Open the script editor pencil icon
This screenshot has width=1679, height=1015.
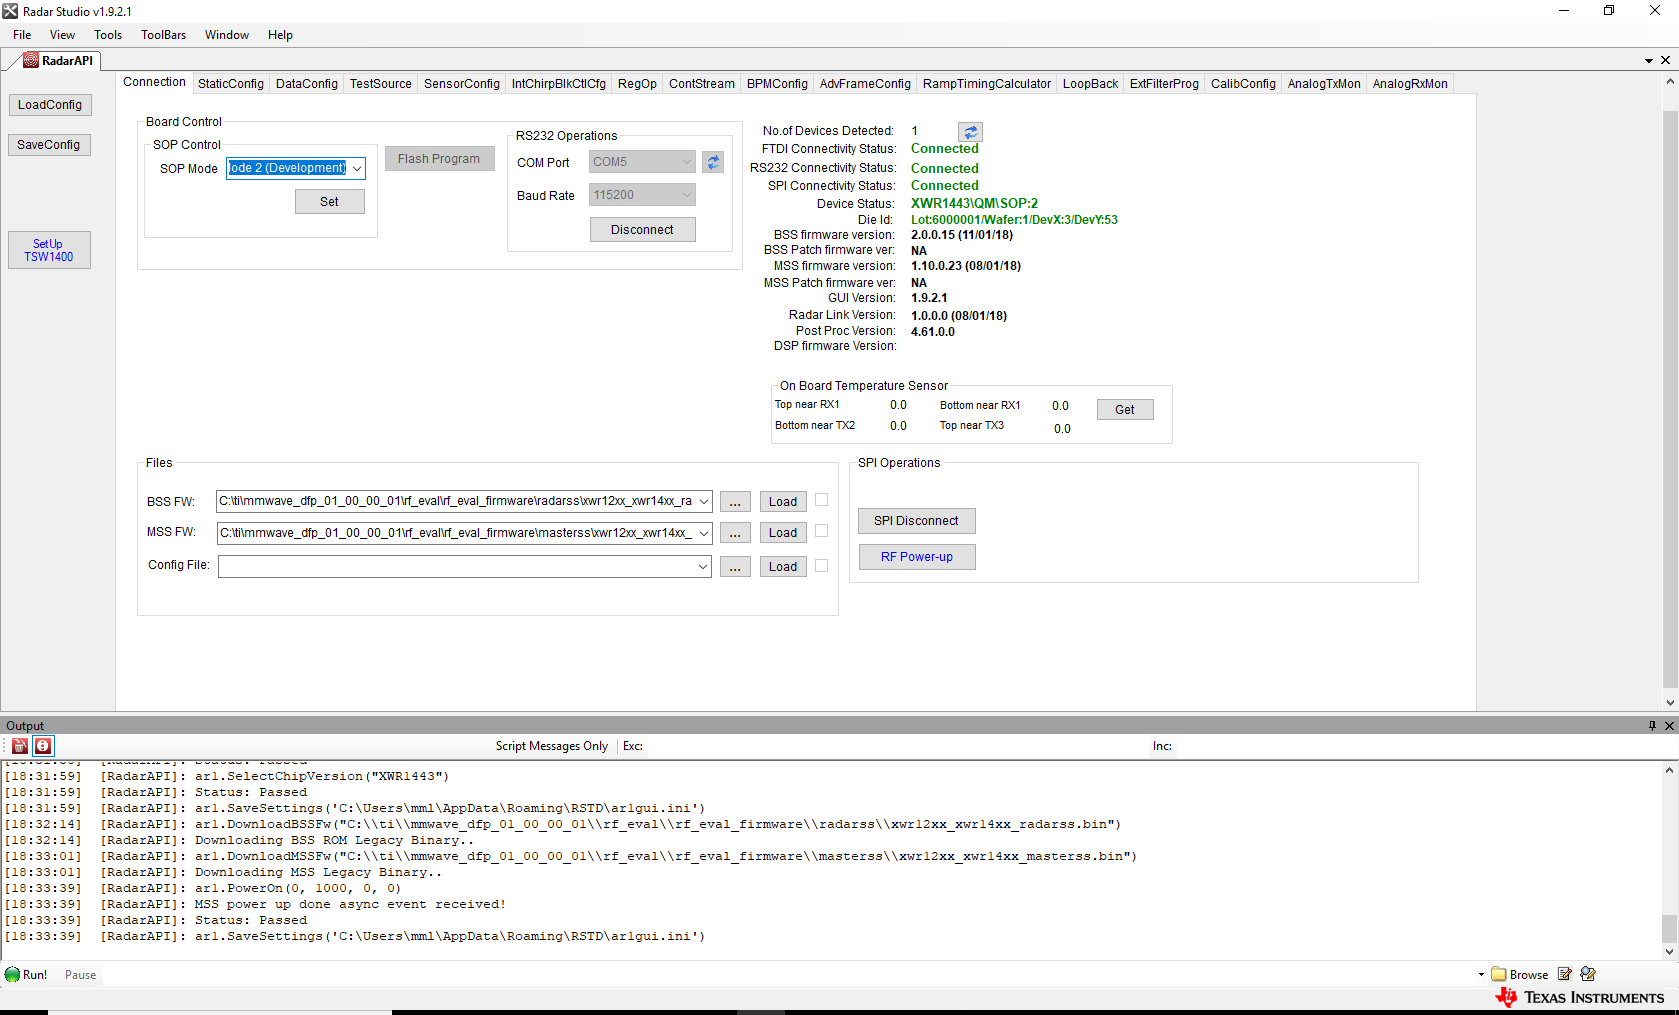1565,974
